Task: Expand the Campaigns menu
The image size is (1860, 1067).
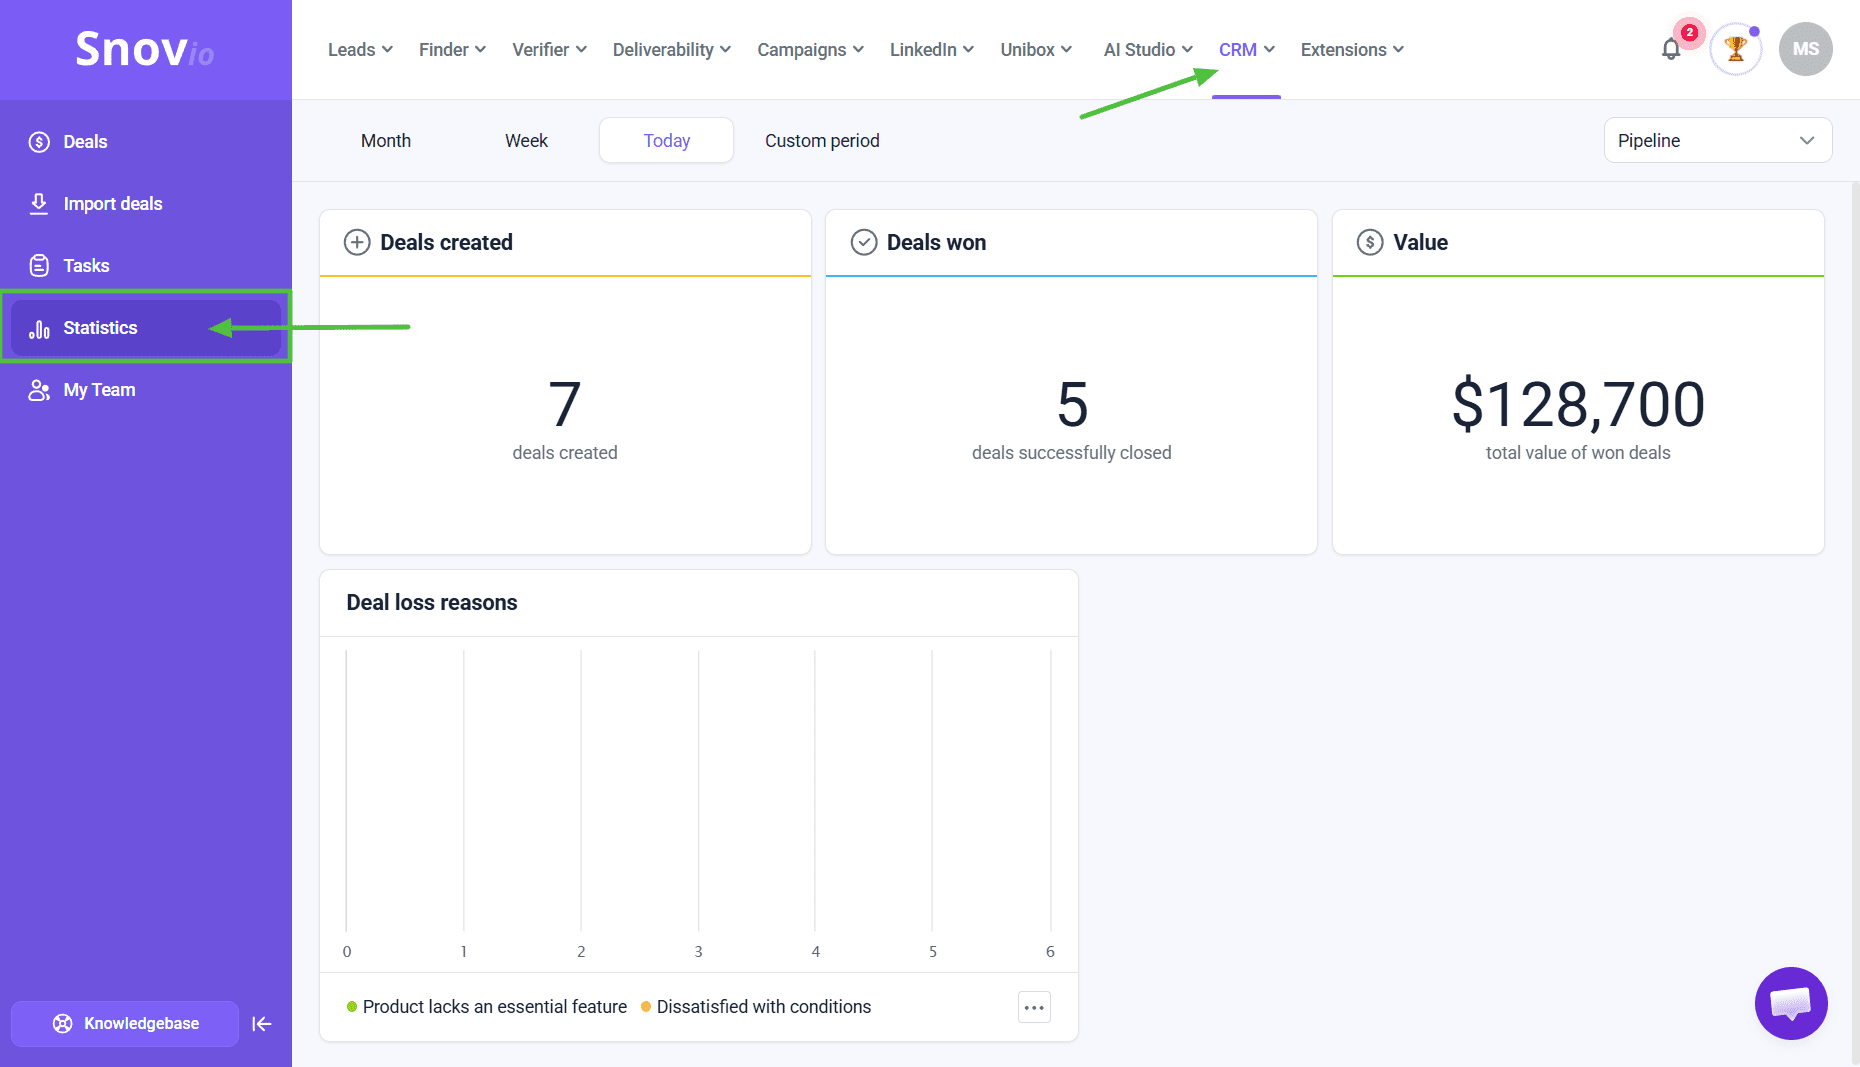Action: pos(810,50)
